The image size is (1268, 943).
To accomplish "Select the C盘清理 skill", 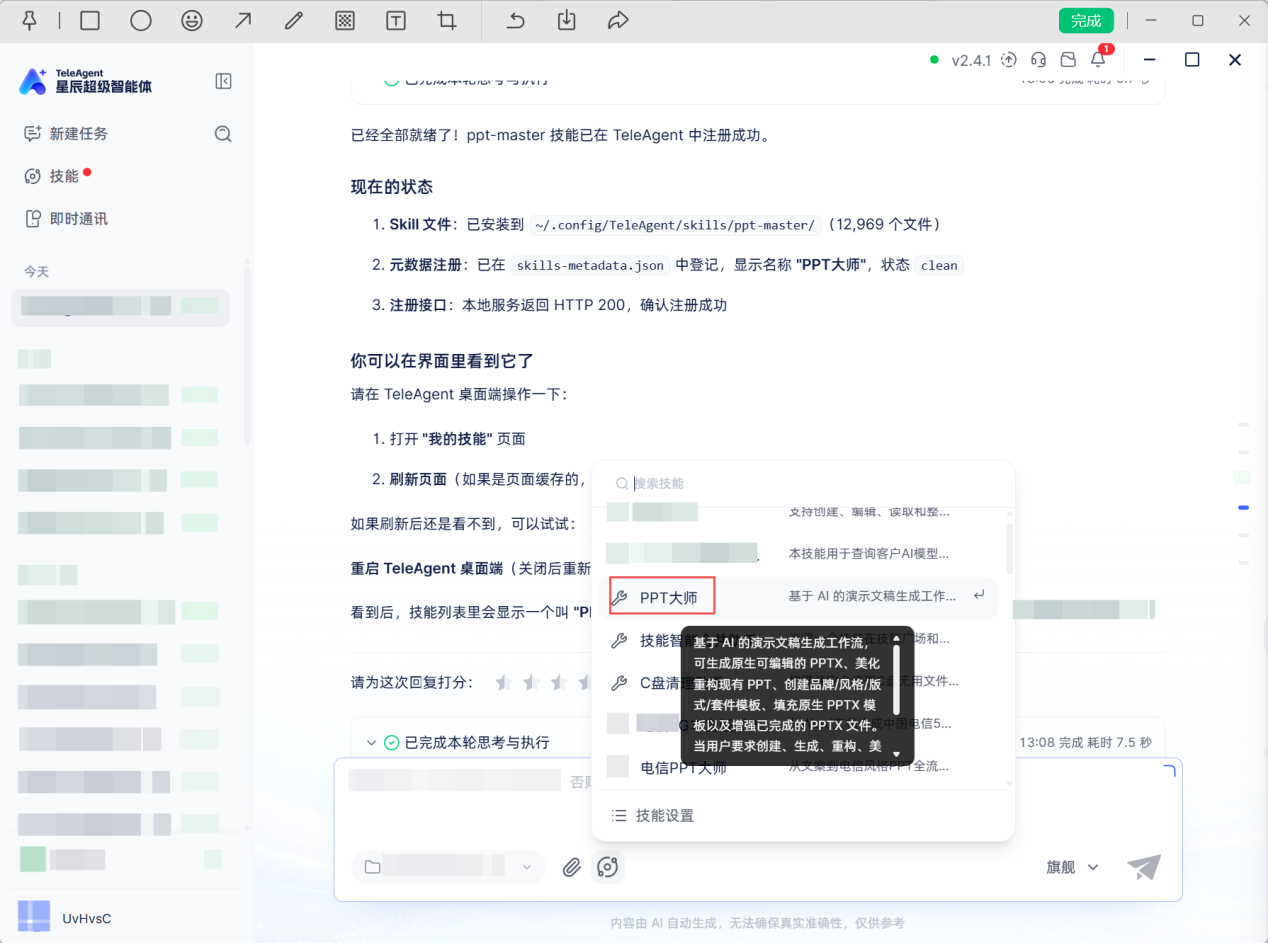I will (798, 683).
